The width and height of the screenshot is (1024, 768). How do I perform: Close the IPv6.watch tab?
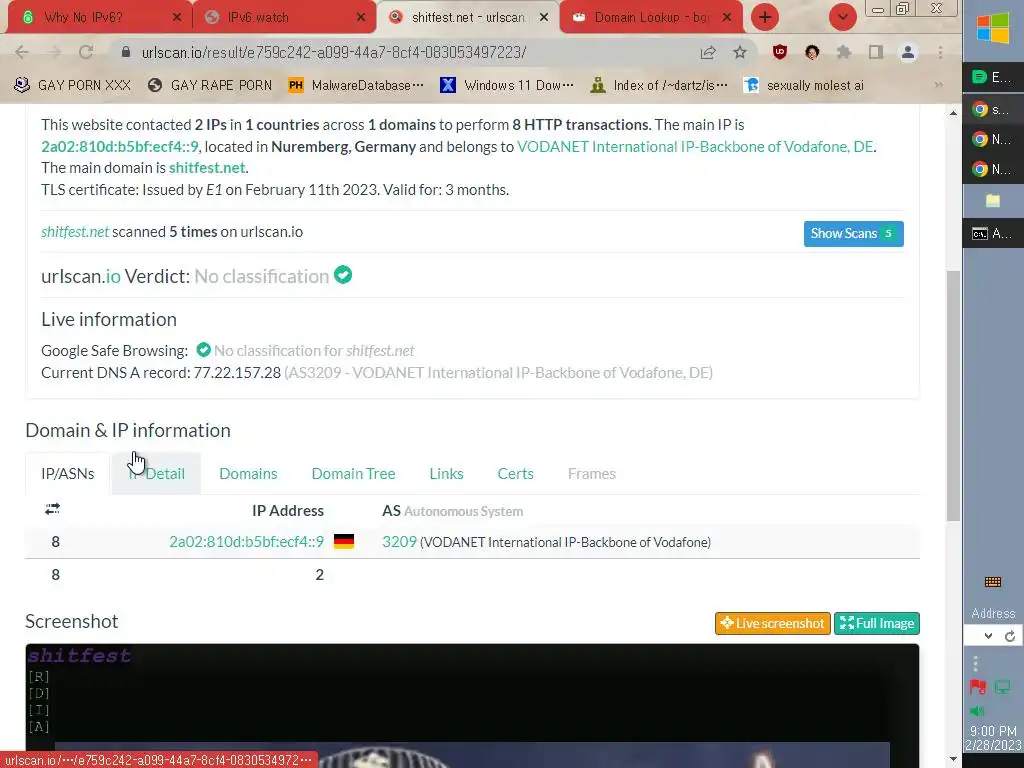click(360, 18)
